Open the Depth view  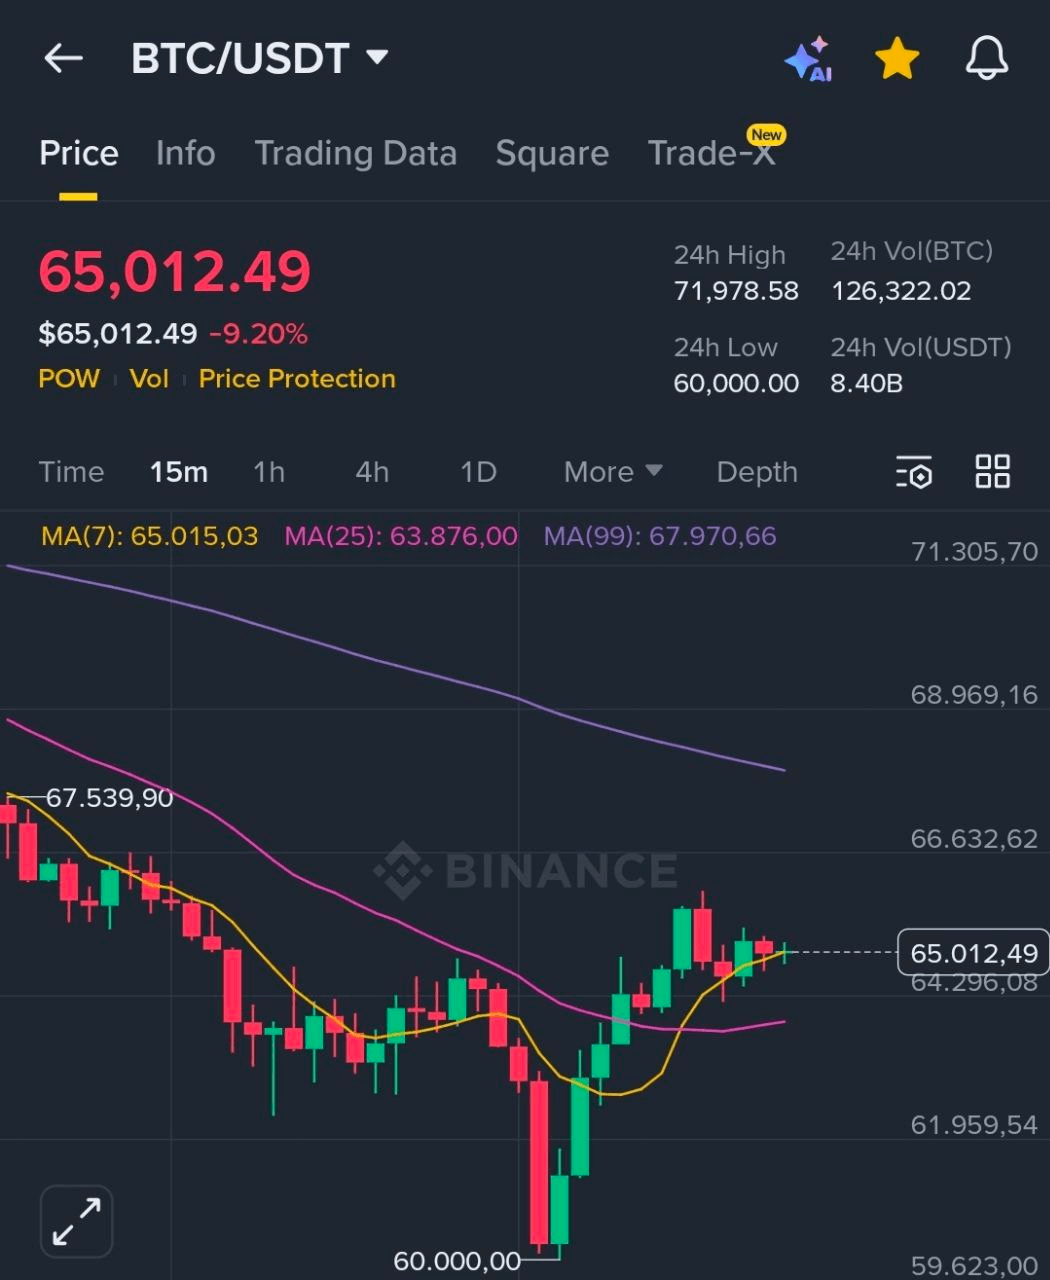756,471
